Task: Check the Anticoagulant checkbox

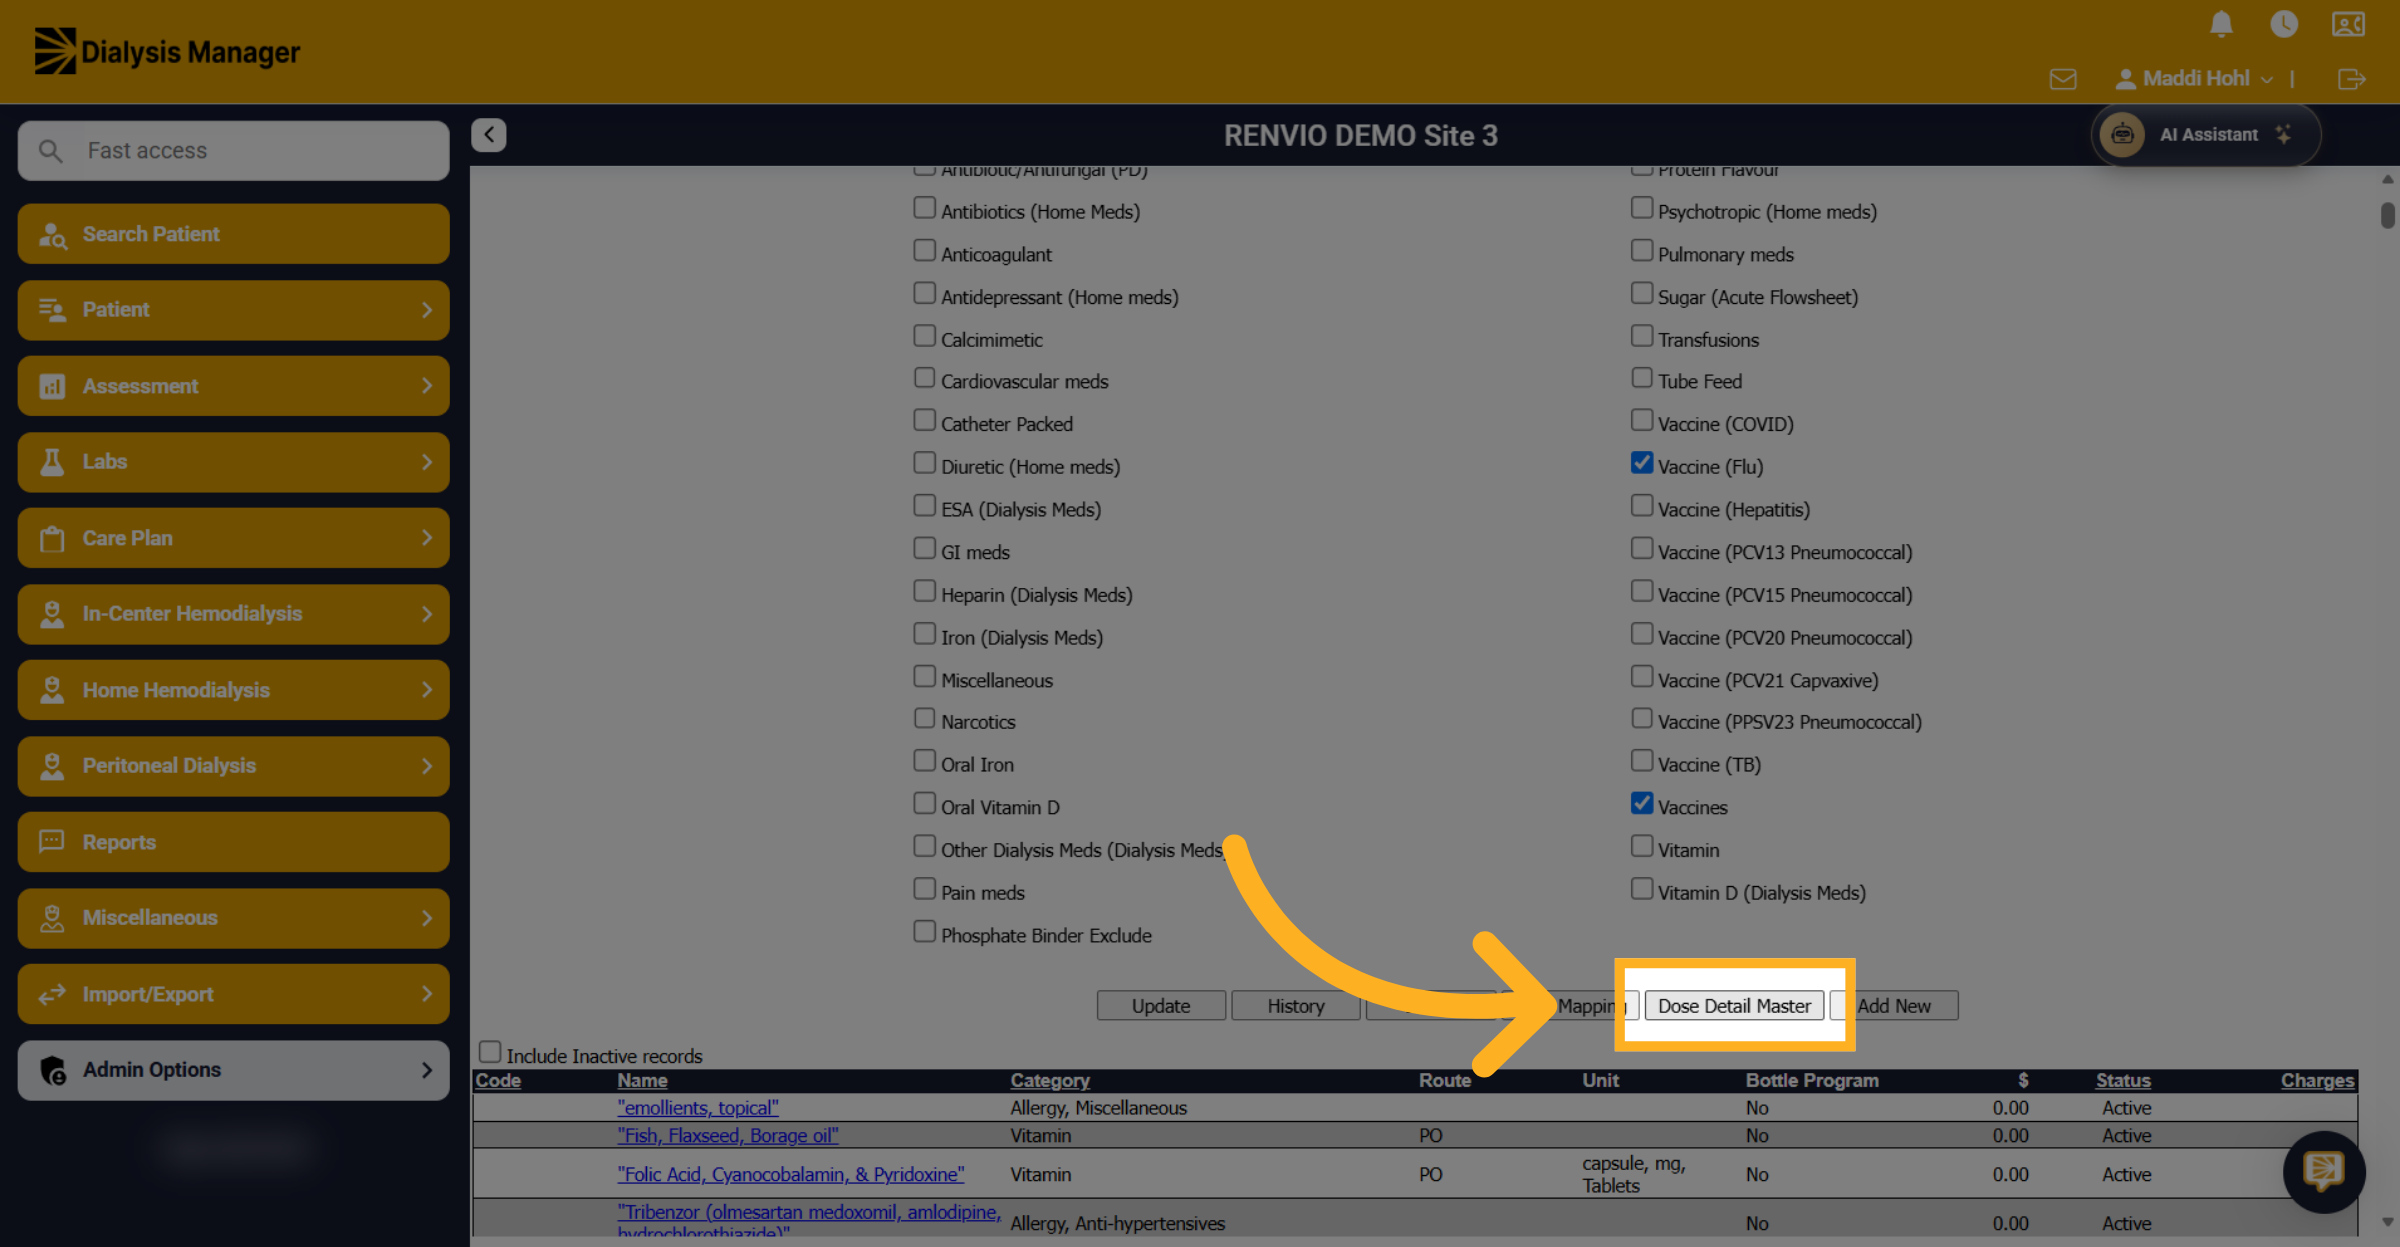Action: 924,251
